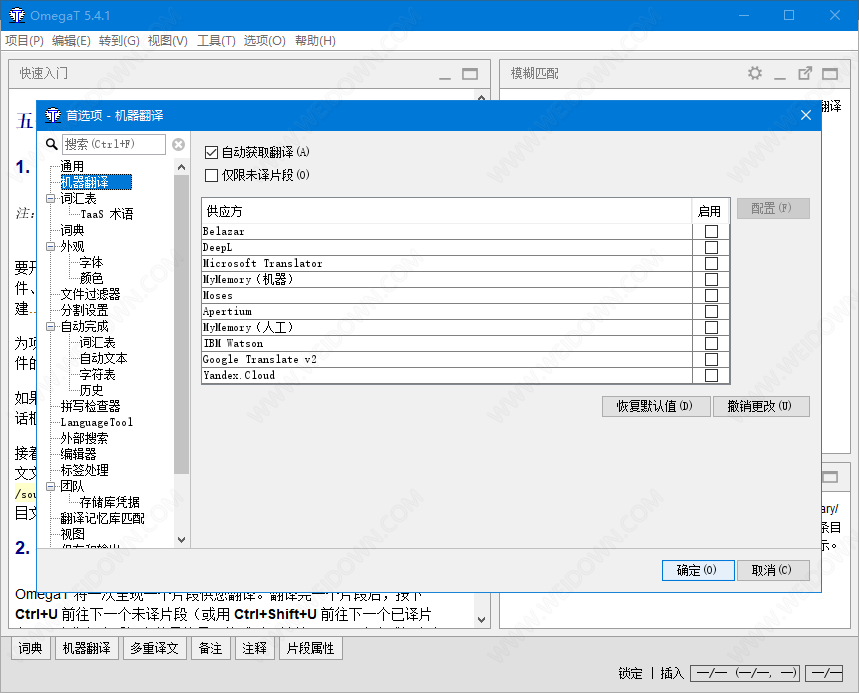Maximize the fuzzy matches pane
The height and width of the screenshot is (693, 859).
[x=830, y=74]
